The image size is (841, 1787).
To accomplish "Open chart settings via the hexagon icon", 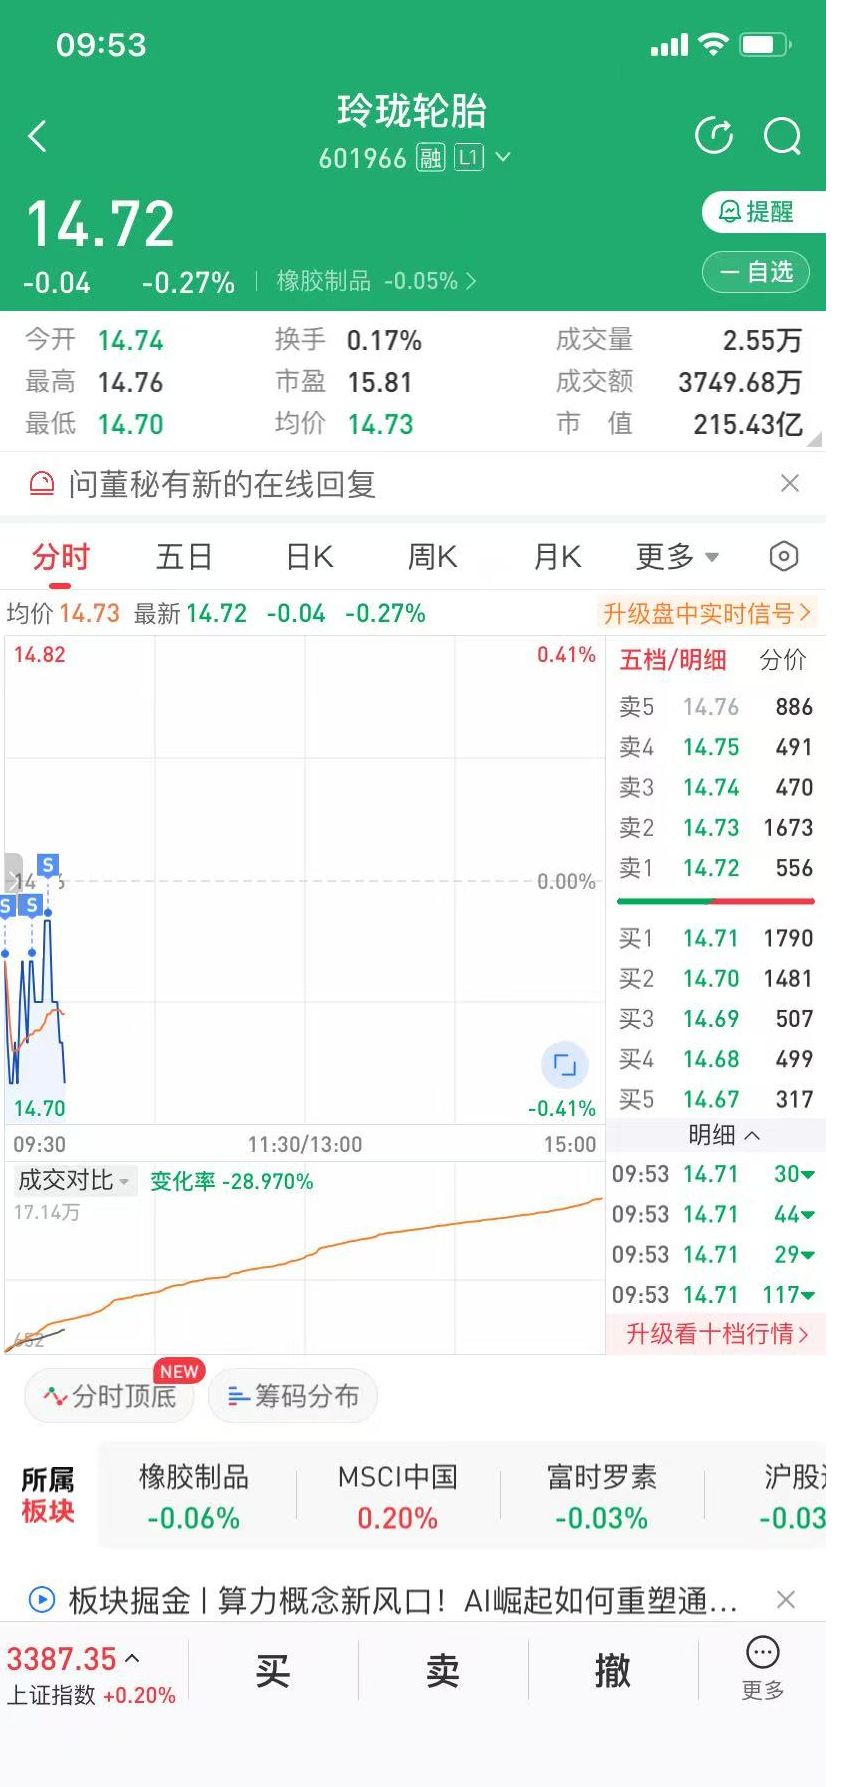I will [784, 557].
